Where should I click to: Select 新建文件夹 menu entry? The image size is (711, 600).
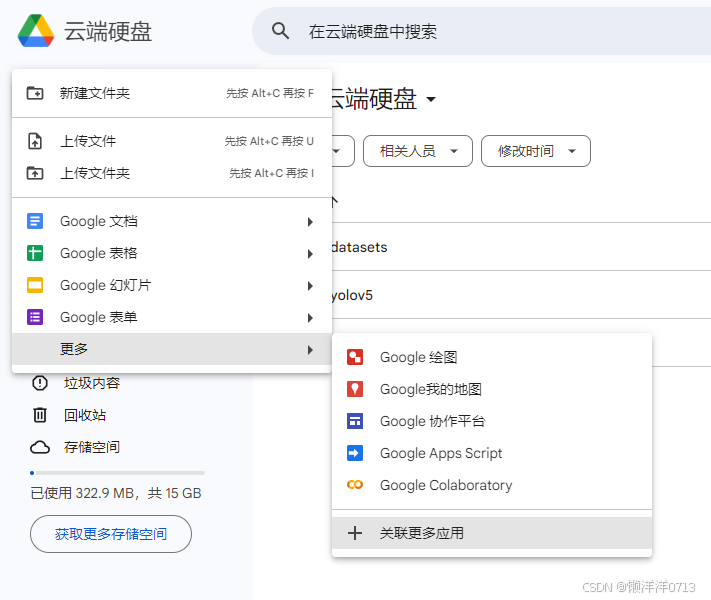(172, 93)
